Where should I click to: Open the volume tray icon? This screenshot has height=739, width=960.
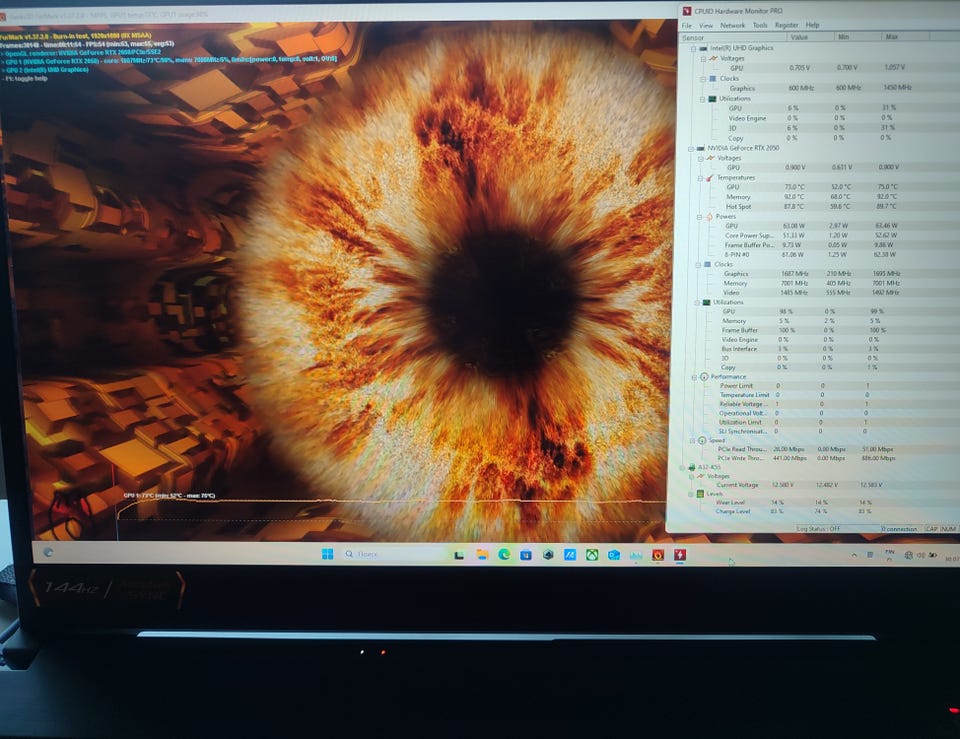[x=920, y=555]
